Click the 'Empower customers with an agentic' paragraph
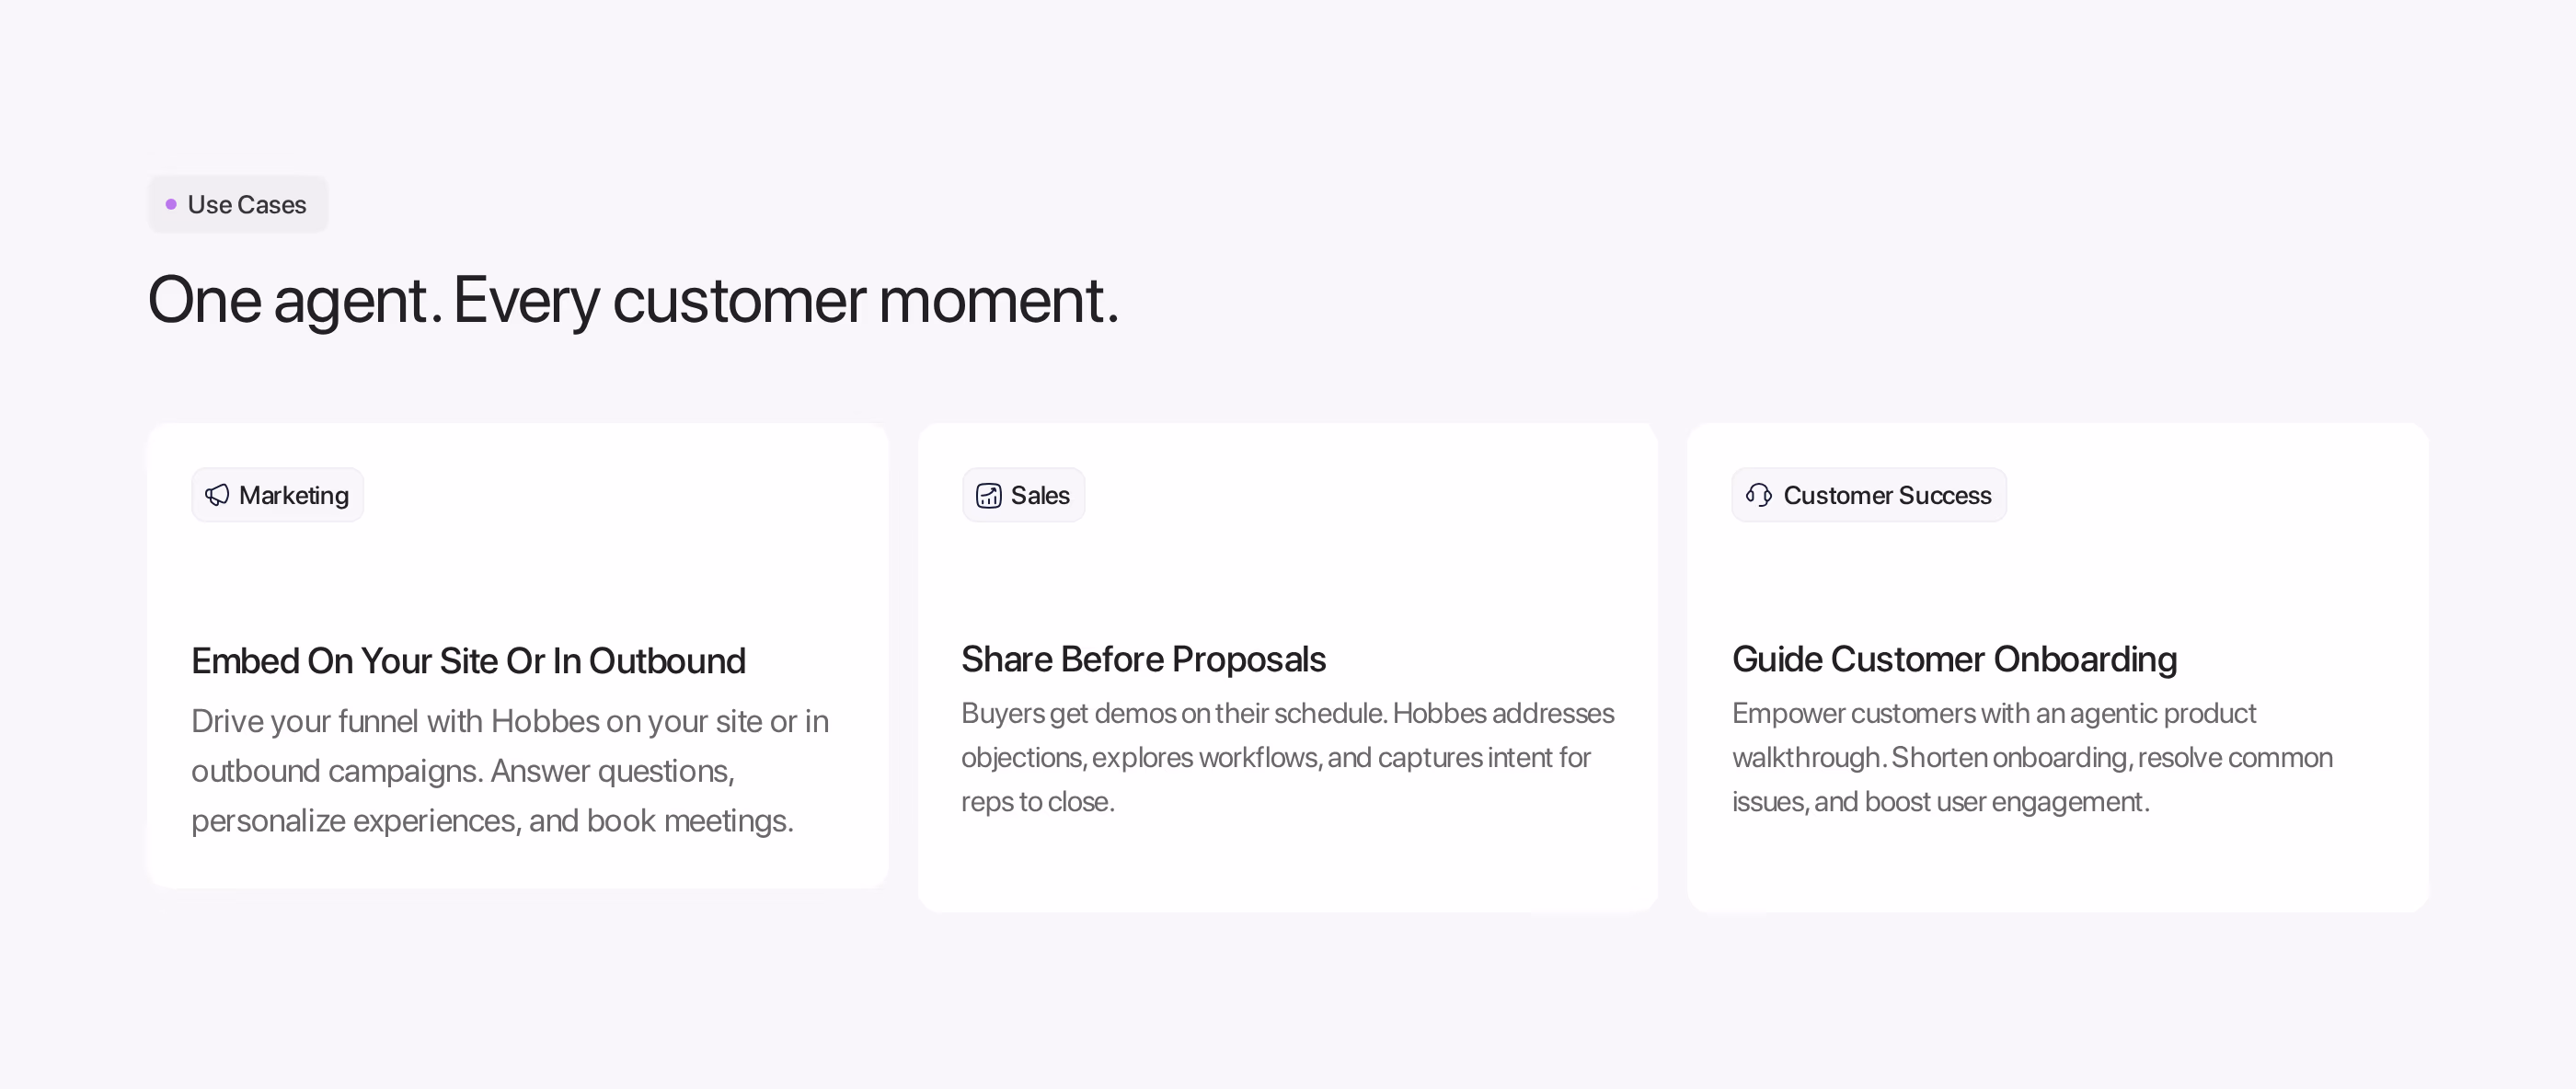2576x1089 pixels. (x=2032, y=757)
